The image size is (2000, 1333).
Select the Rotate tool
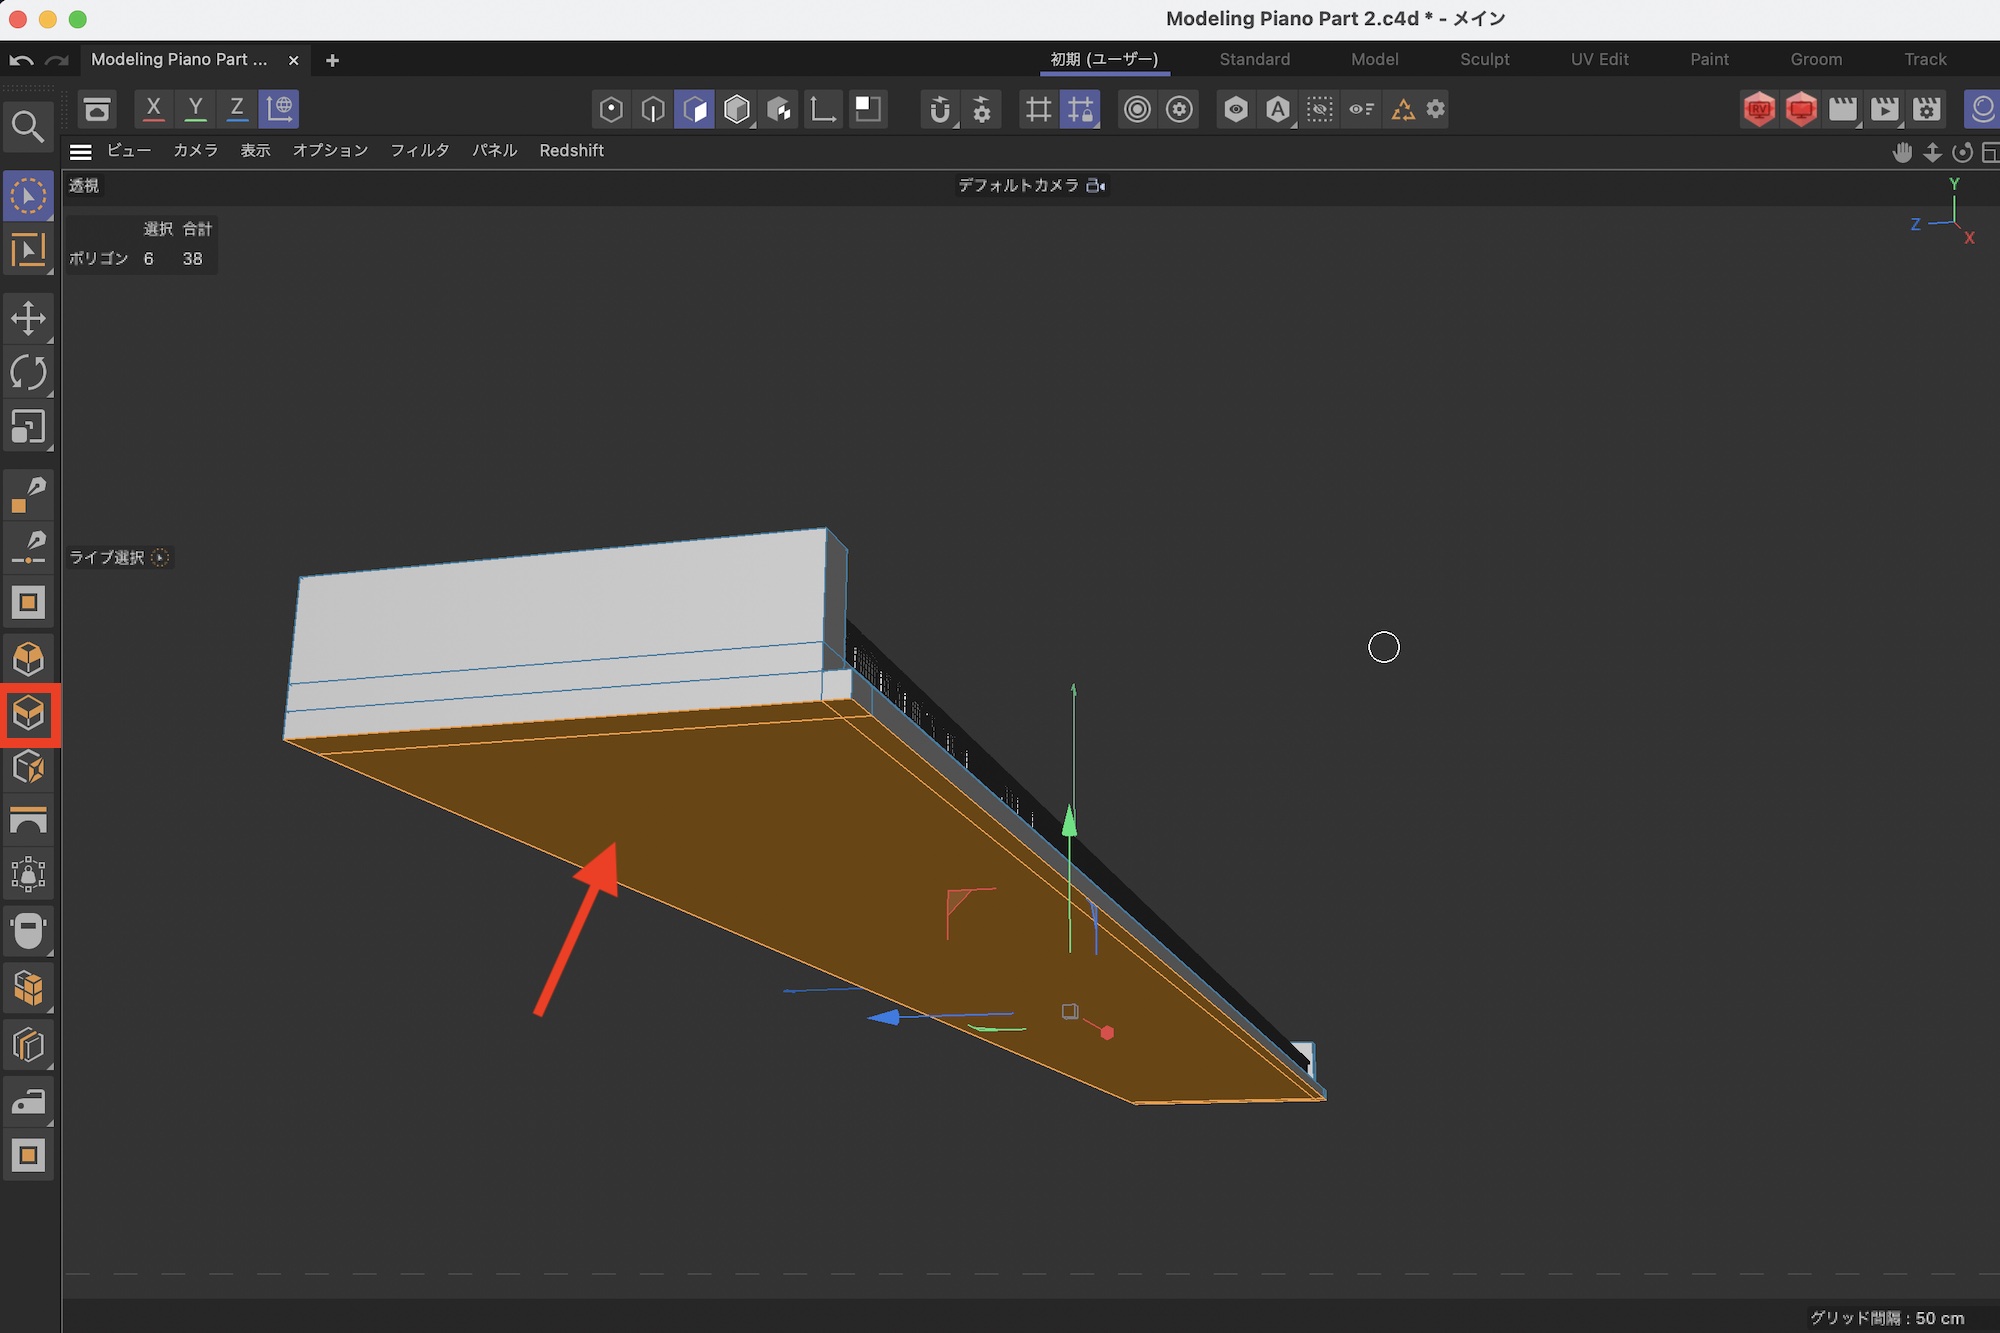(28, 373)
